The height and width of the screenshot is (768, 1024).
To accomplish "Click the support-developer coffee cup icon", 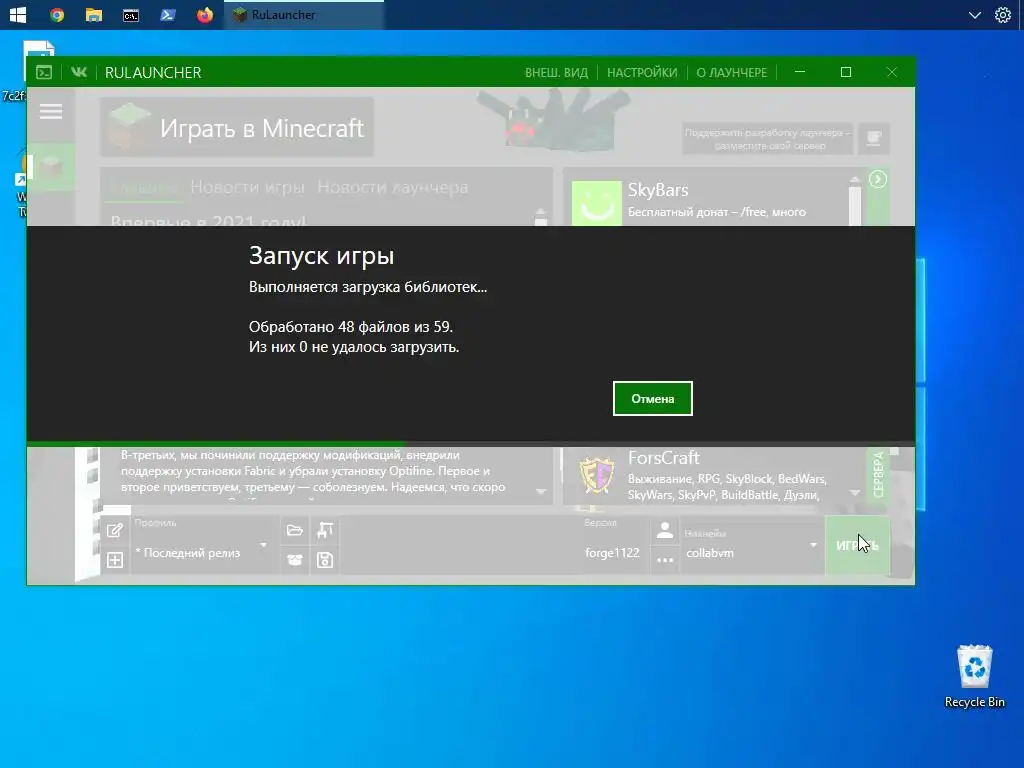I will click(x=873, y=138).
